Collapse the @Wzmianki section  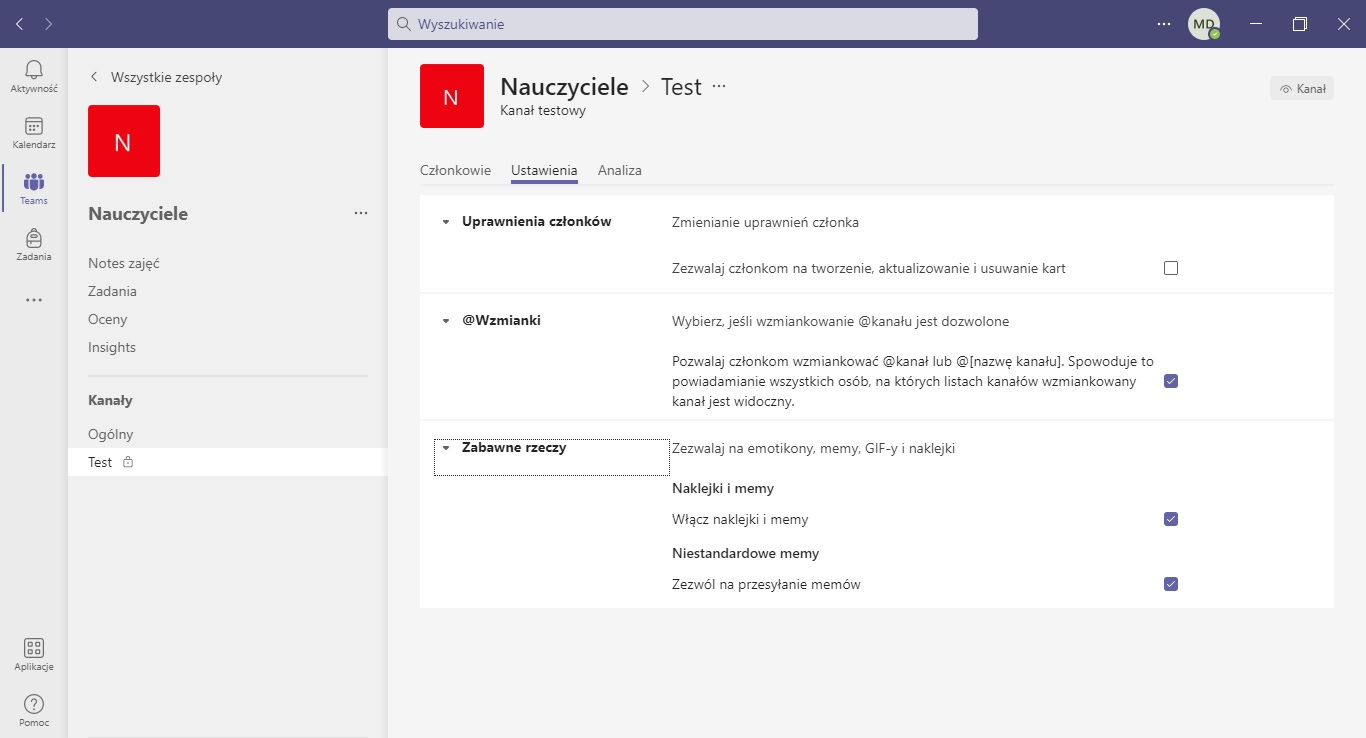coord(446,321)
